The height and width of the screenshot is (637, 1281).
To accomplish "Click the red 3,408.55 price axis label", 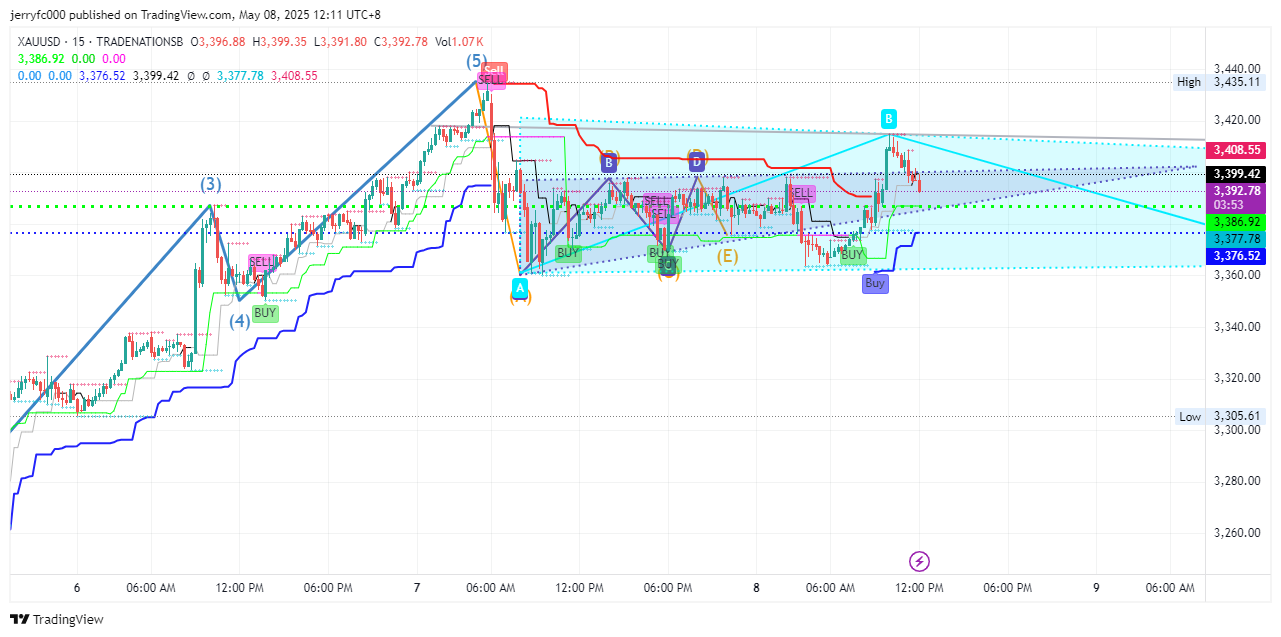I will (1236, 150).
